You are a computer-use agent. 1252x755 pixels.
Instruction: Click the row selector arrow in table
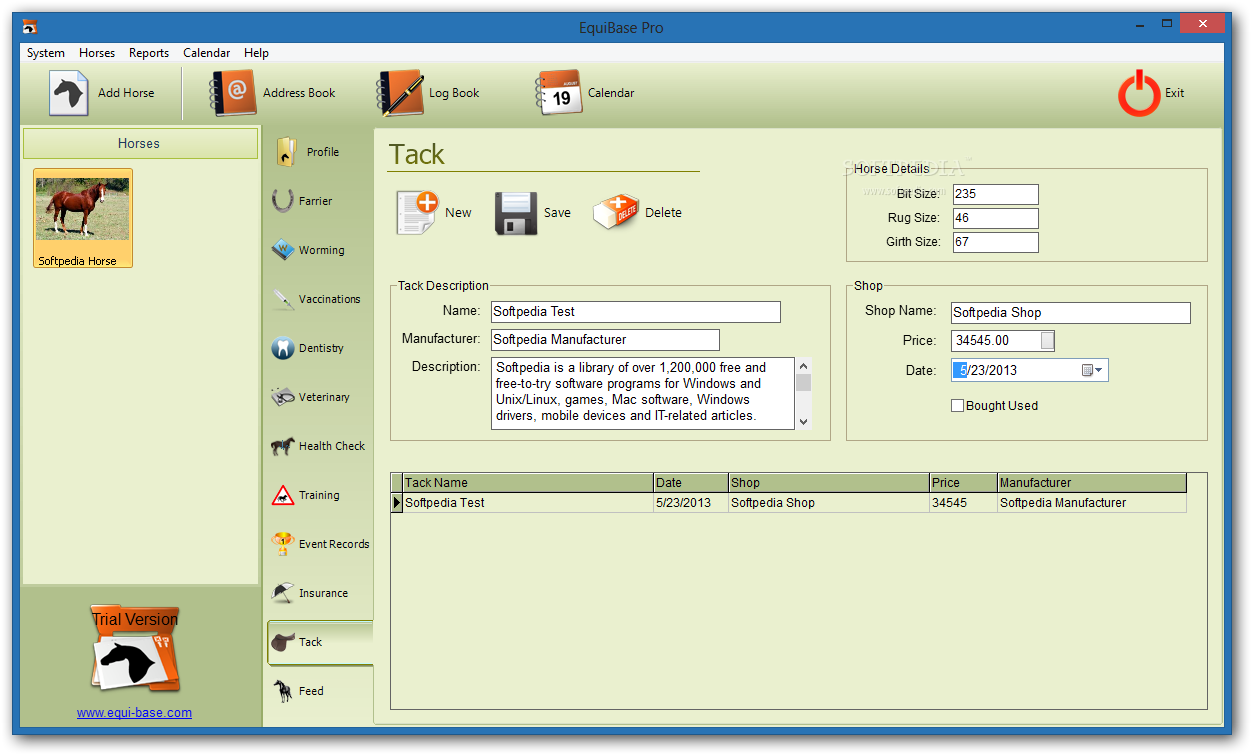pos(396,503)
